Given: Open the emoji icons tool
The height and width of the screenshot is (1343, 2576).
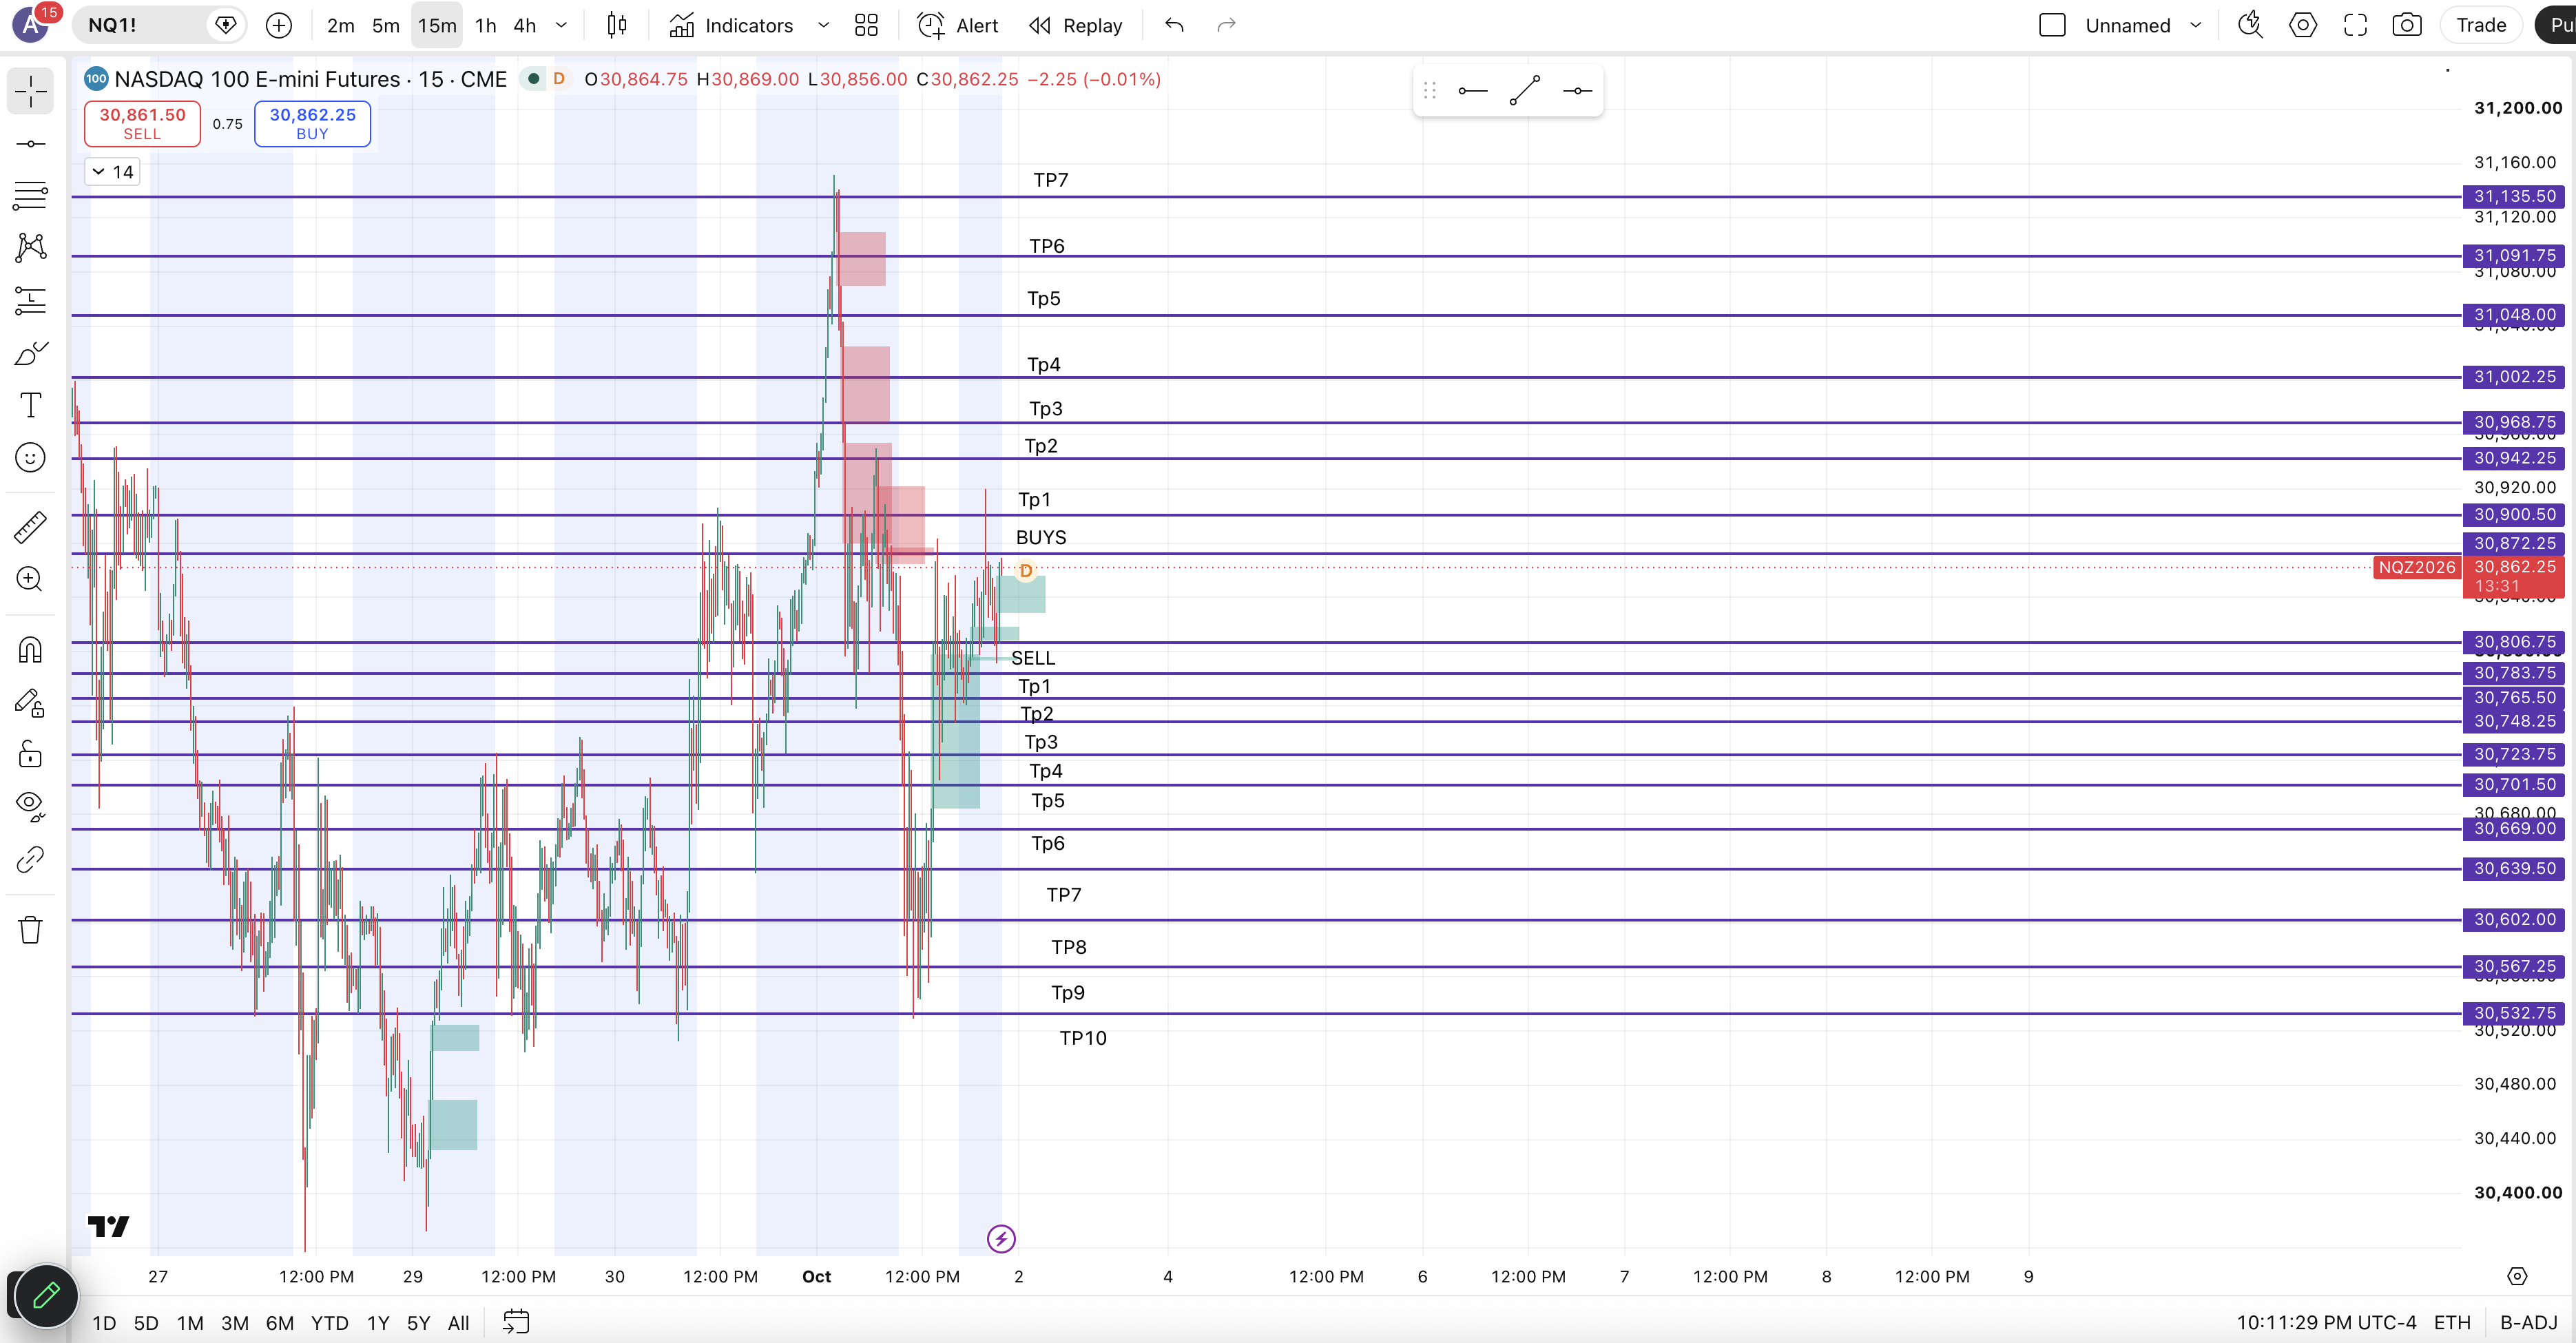Looking at the screenshot, I should tap(30, 458).
